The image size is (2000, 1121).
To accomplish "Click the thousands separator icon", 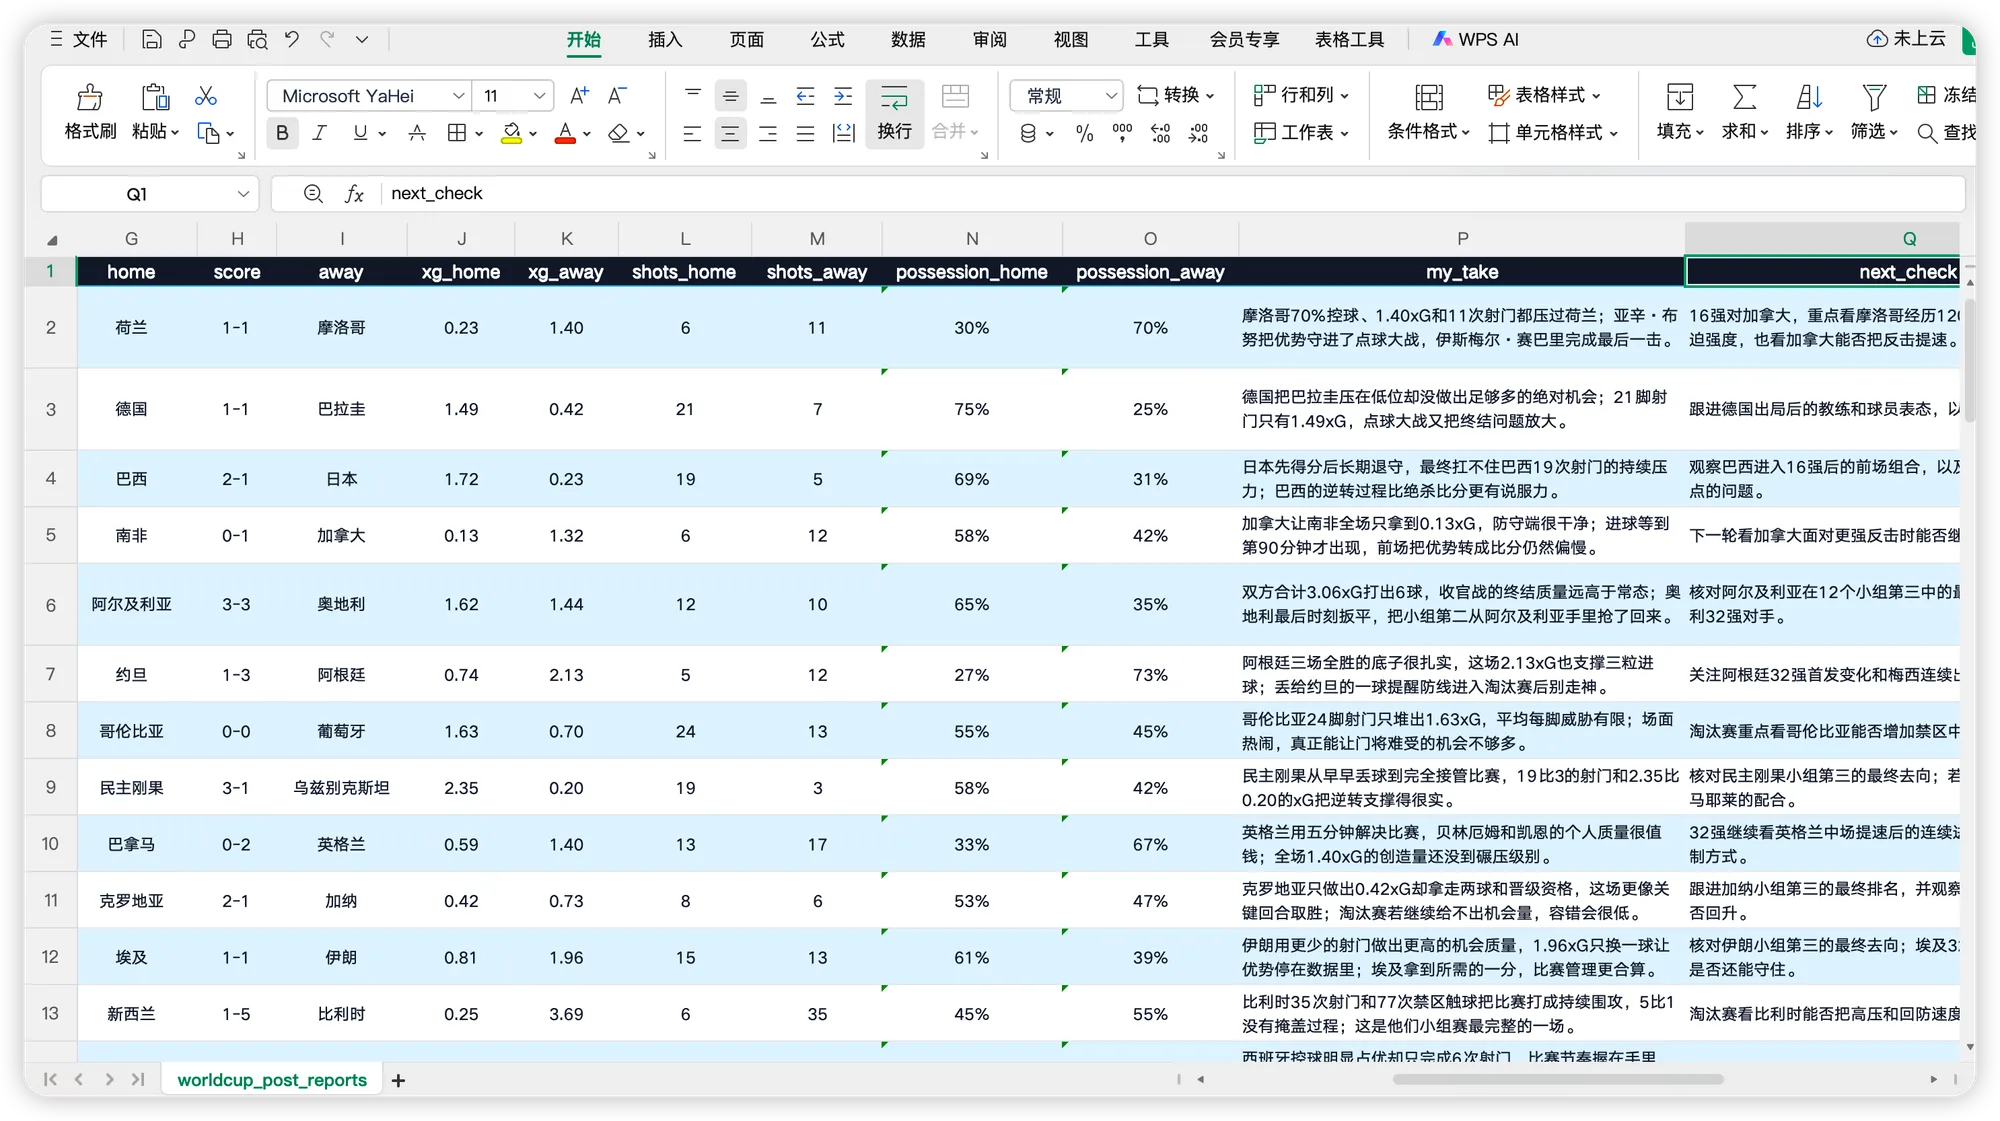I will tap(1122, 133).
